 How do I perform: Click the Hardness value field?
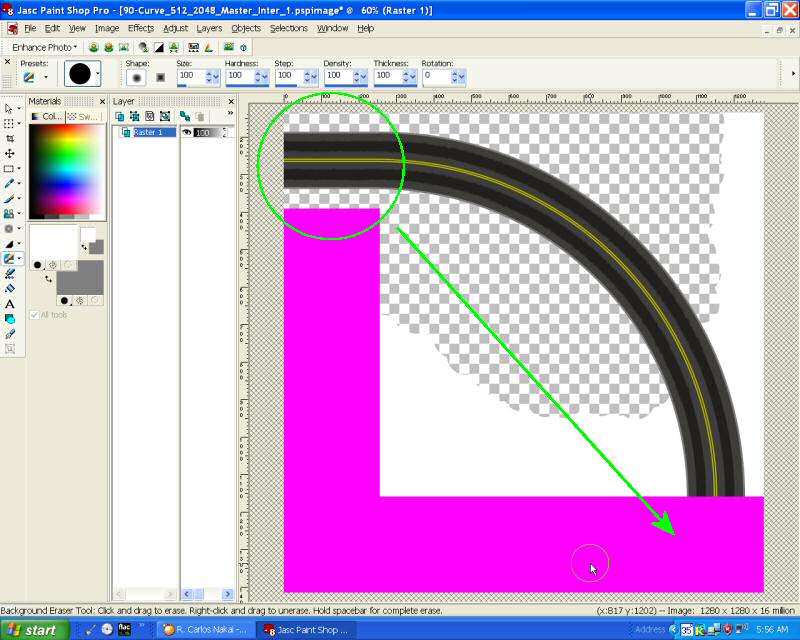click(x=239, y=76)
